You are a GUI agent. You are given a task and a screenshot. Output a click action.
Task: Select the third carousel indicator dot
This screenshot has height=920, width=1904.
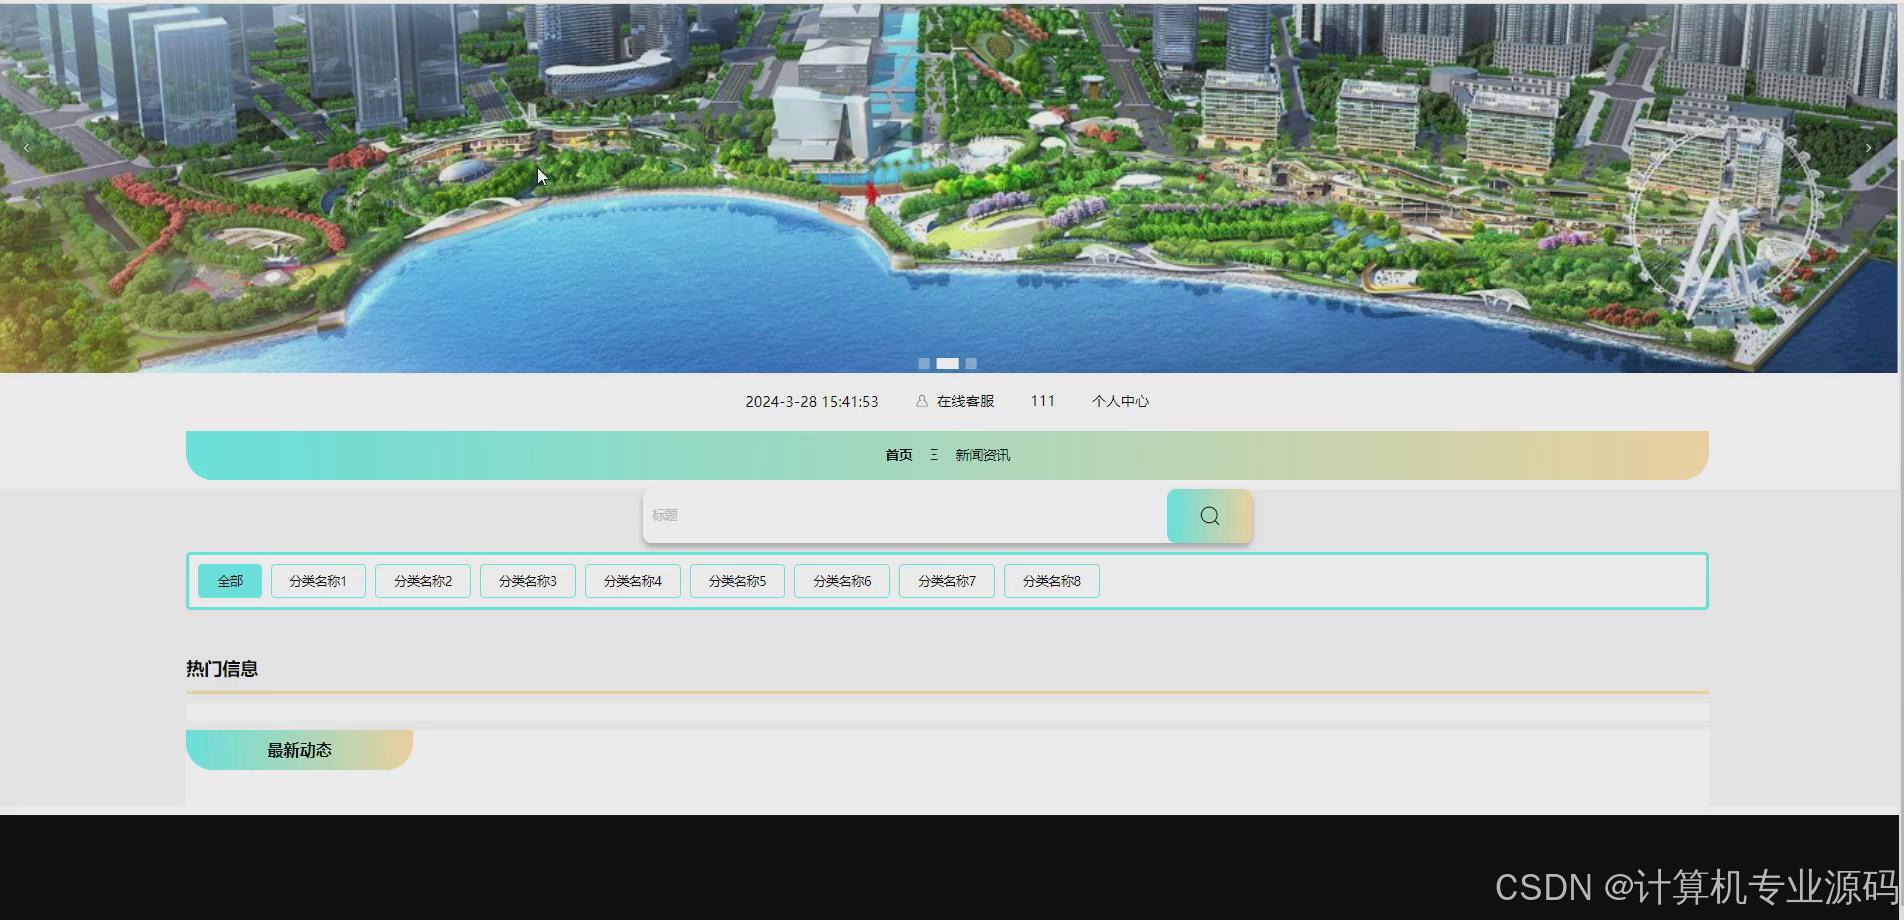tap(969, 363)
